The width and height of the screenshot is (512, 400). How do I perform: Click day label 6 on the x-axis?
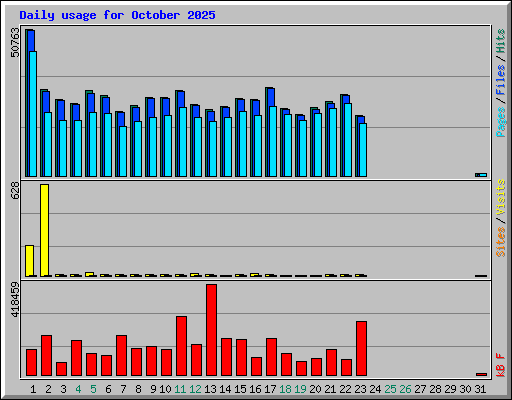[108, 389]
